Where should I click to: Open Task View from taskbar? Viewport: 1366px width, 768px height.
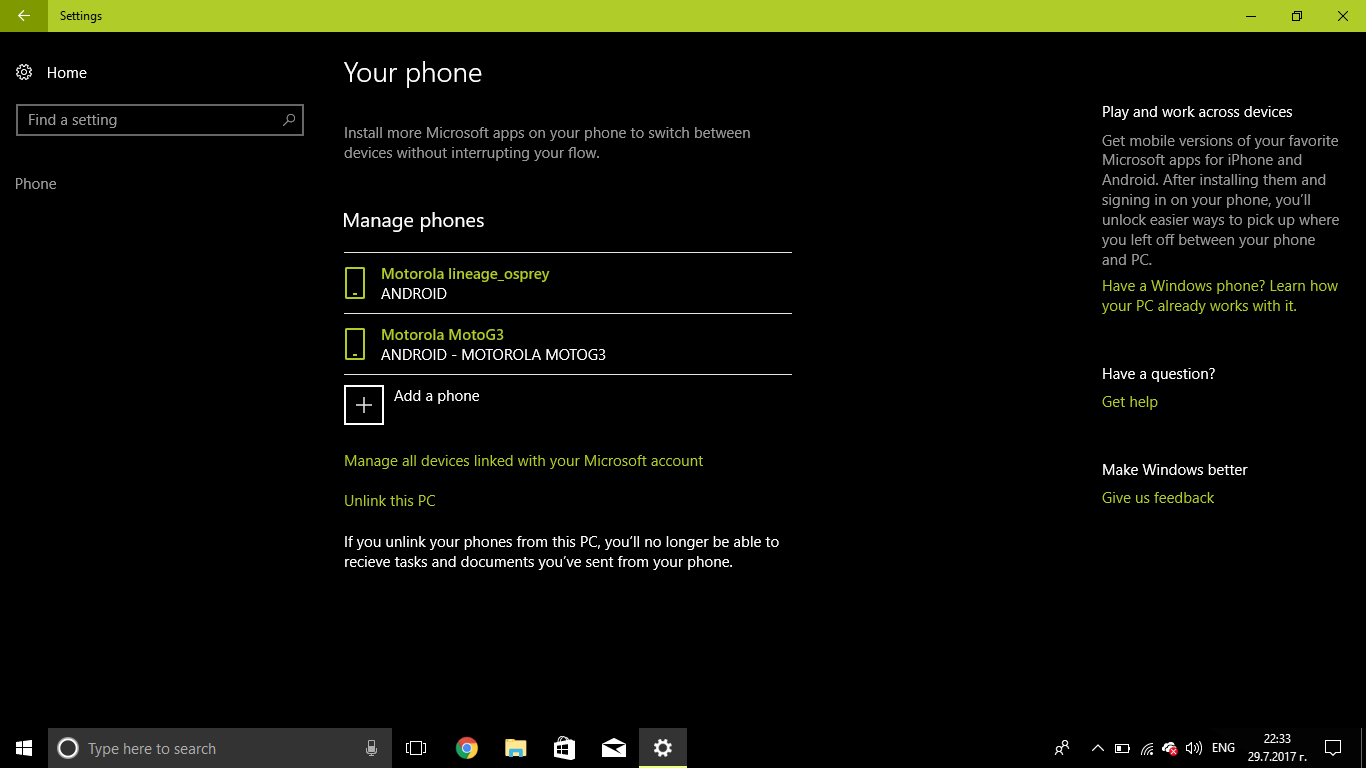(416, 748)
